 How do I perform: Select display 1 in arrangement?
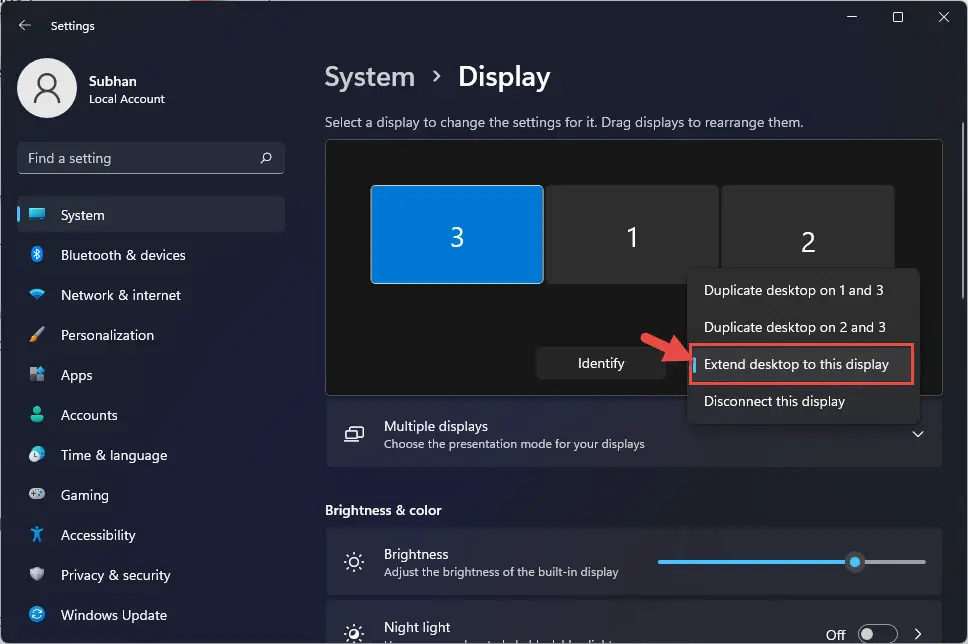point(632,235)
